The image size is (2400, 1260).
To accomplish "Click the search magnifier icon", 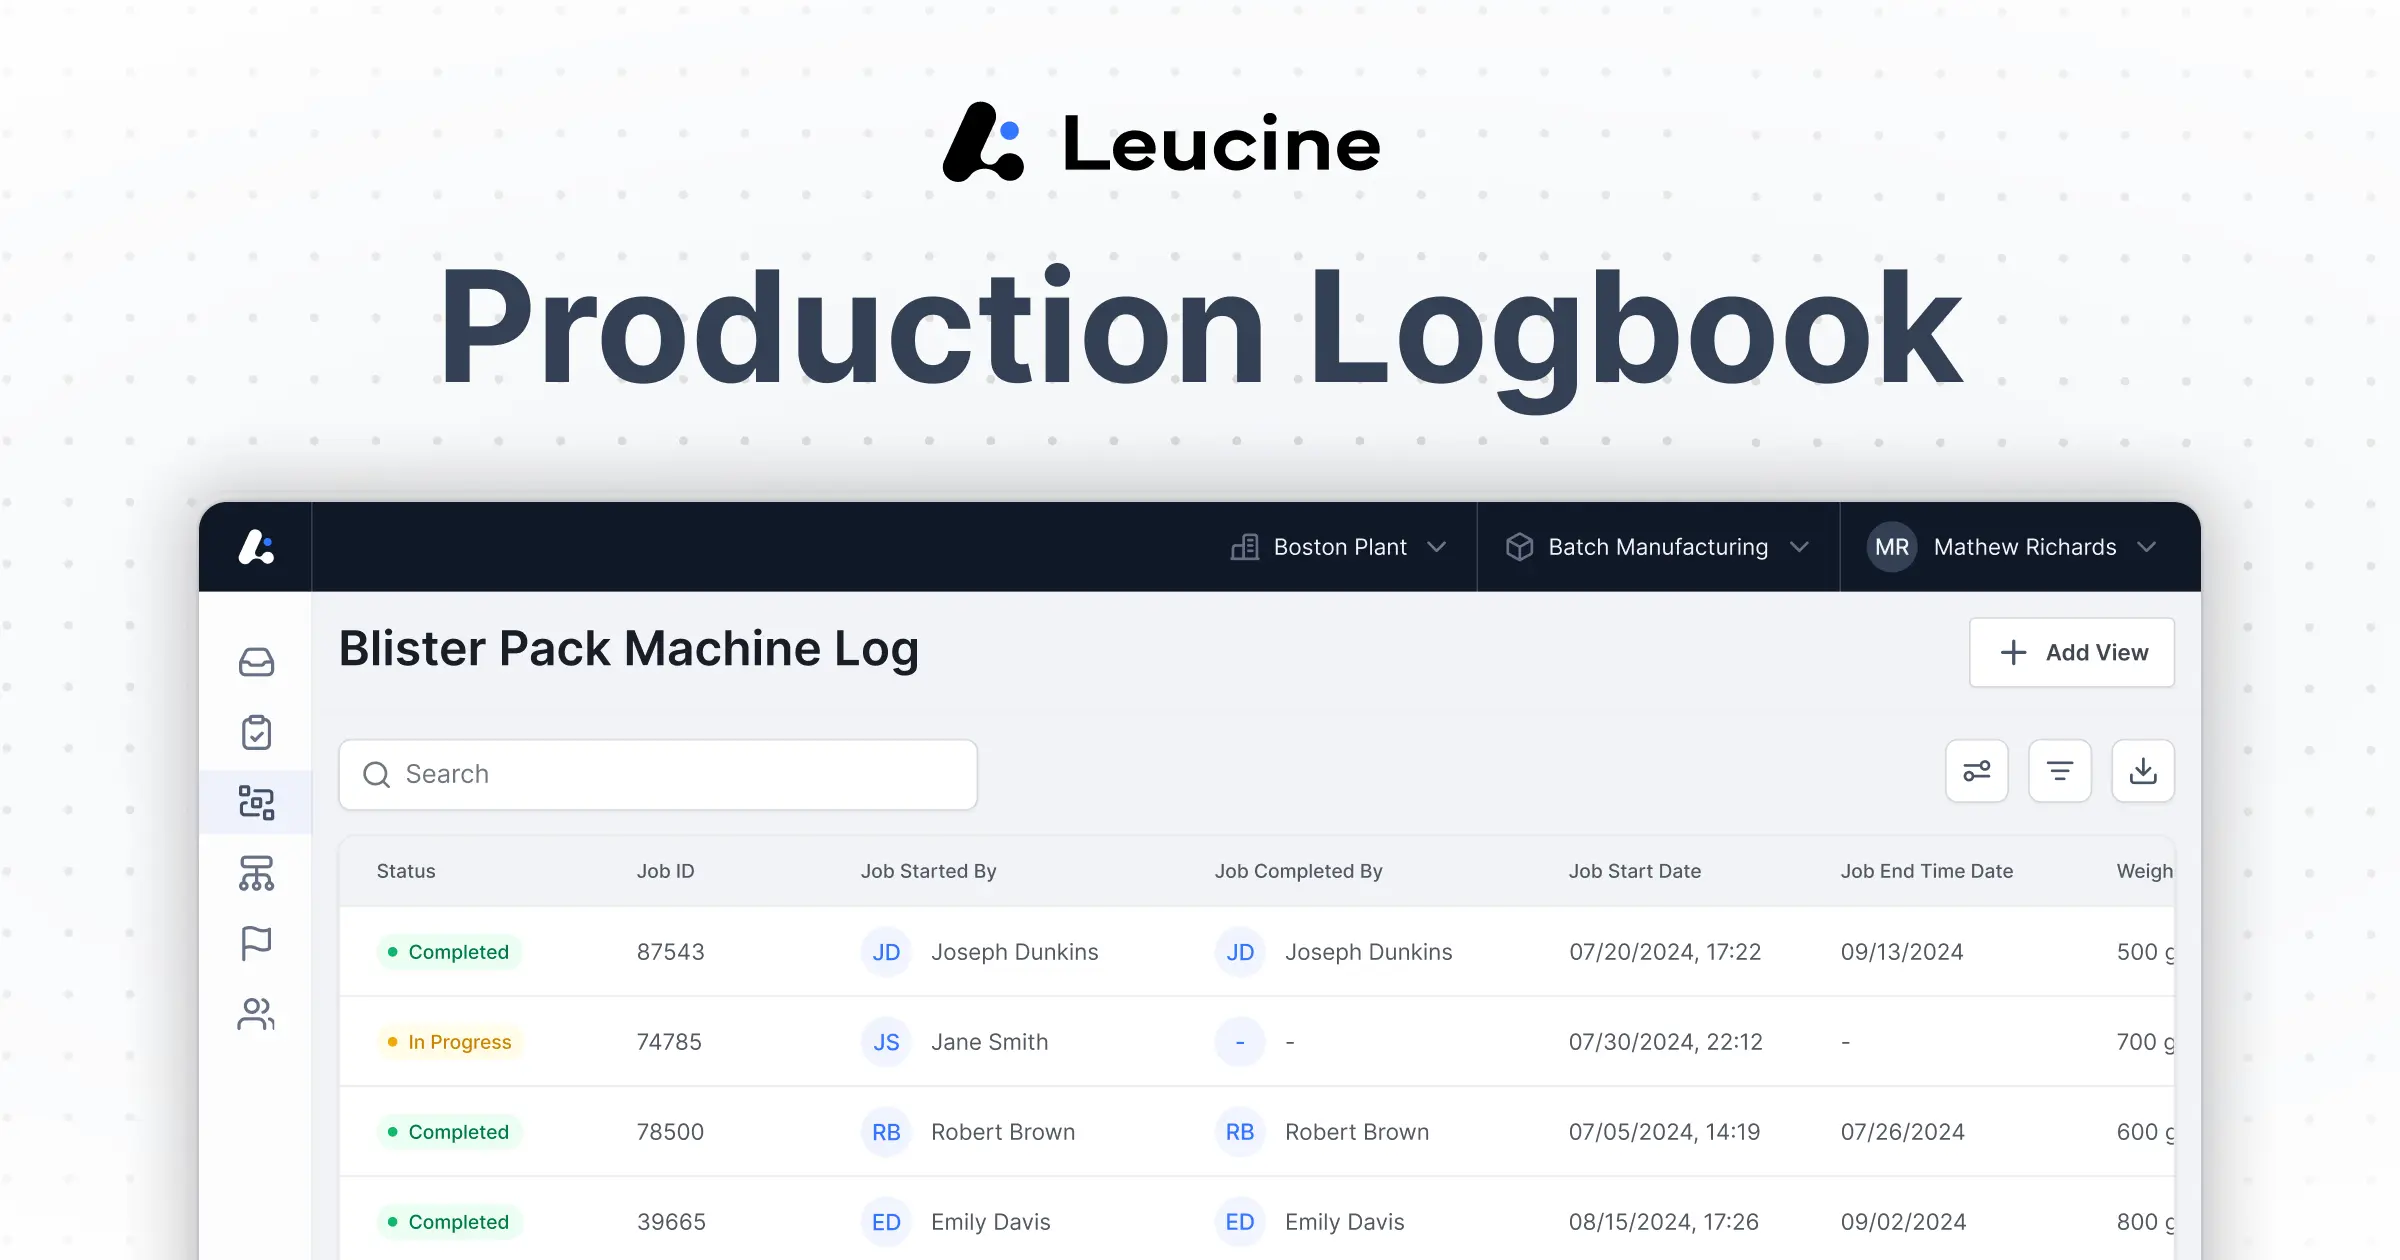I will click(x=376, y=775).
